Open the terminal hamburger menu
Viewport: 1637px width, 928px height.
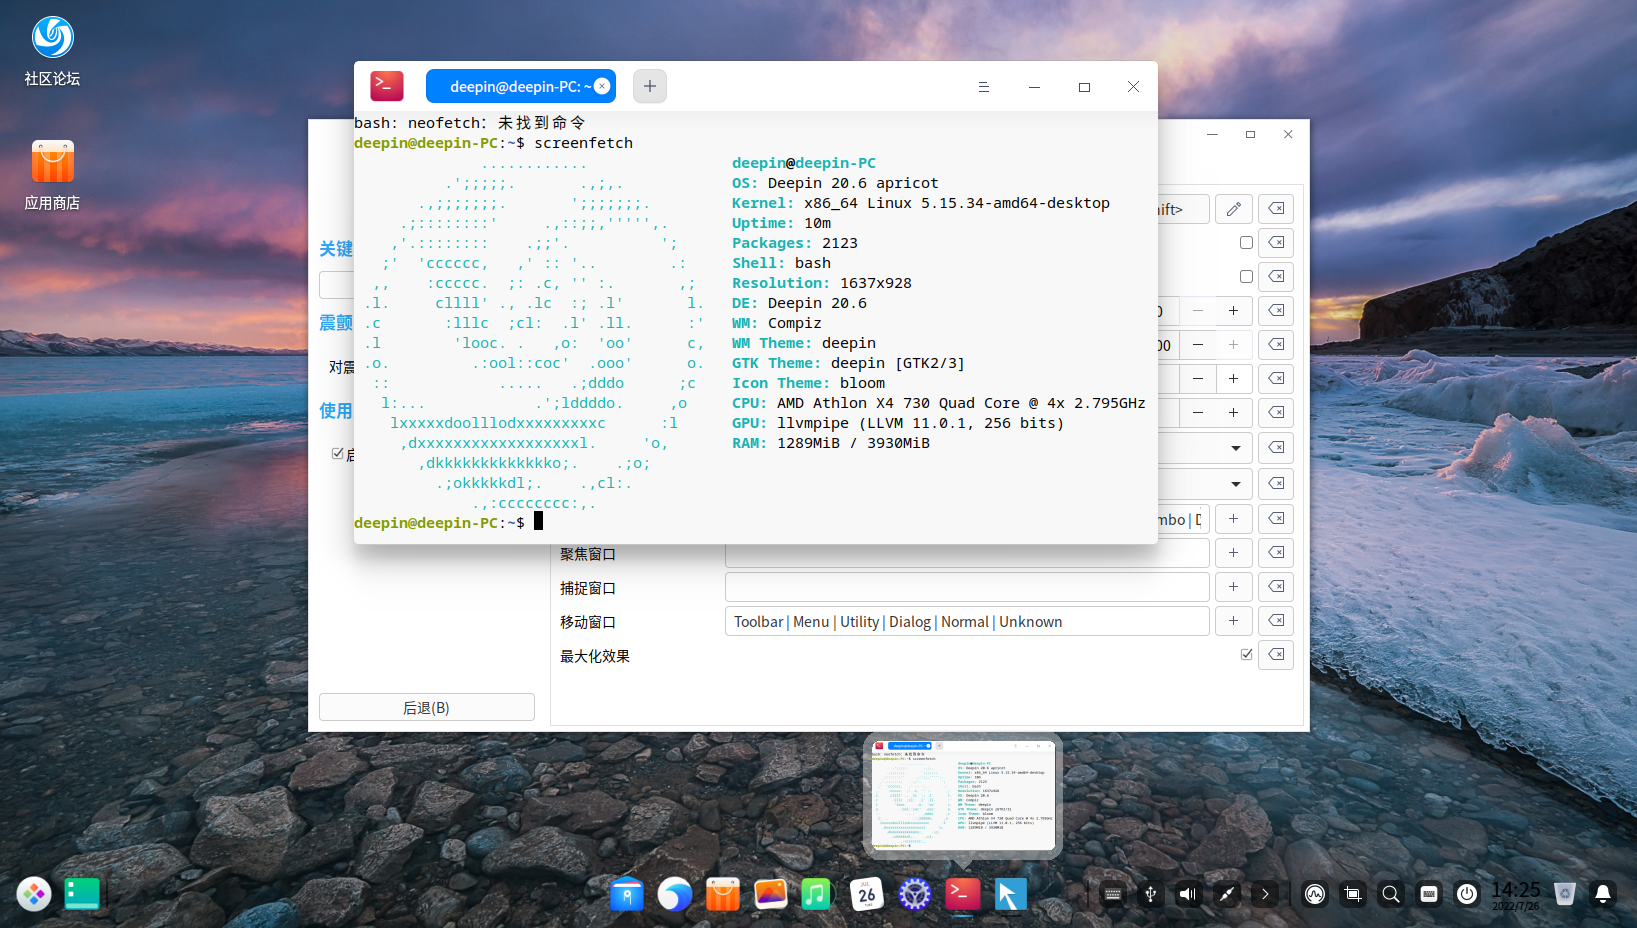[983, 87]
